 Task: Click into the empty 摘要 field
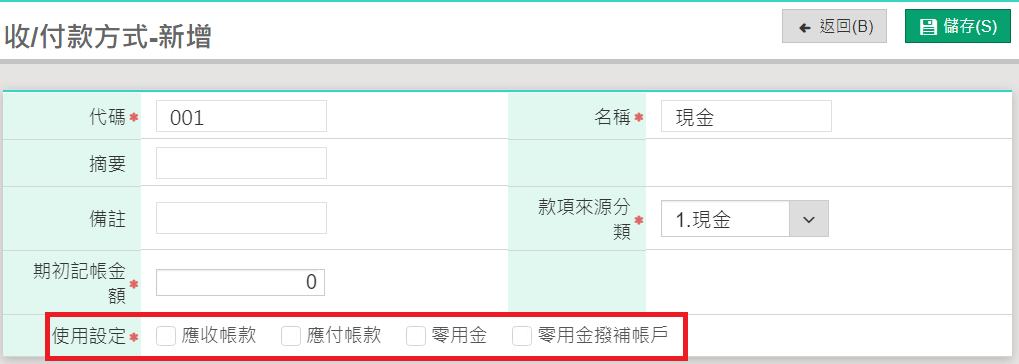click(x=241, y=163)
